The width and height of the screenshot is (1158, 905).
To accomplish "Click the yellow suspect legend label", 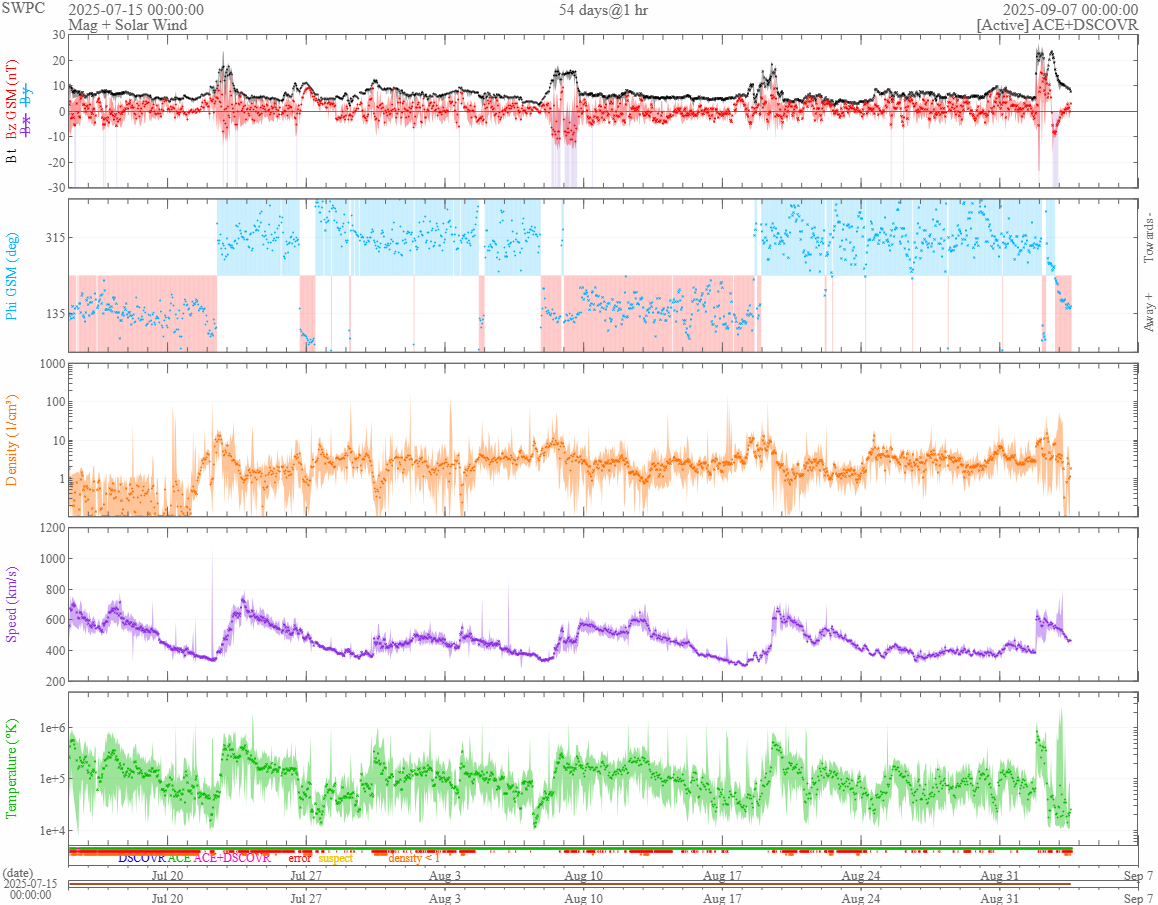I will coord(336,858).
